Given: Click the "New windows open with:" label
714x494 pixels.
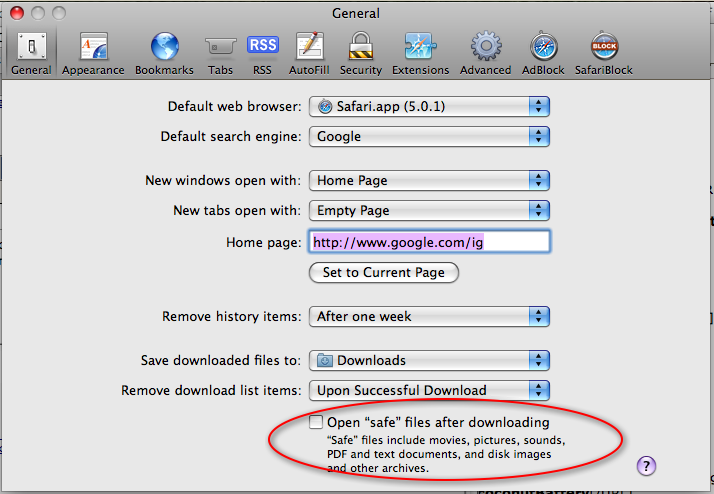Looking at the screenshot, I should [x=223, y=181].
